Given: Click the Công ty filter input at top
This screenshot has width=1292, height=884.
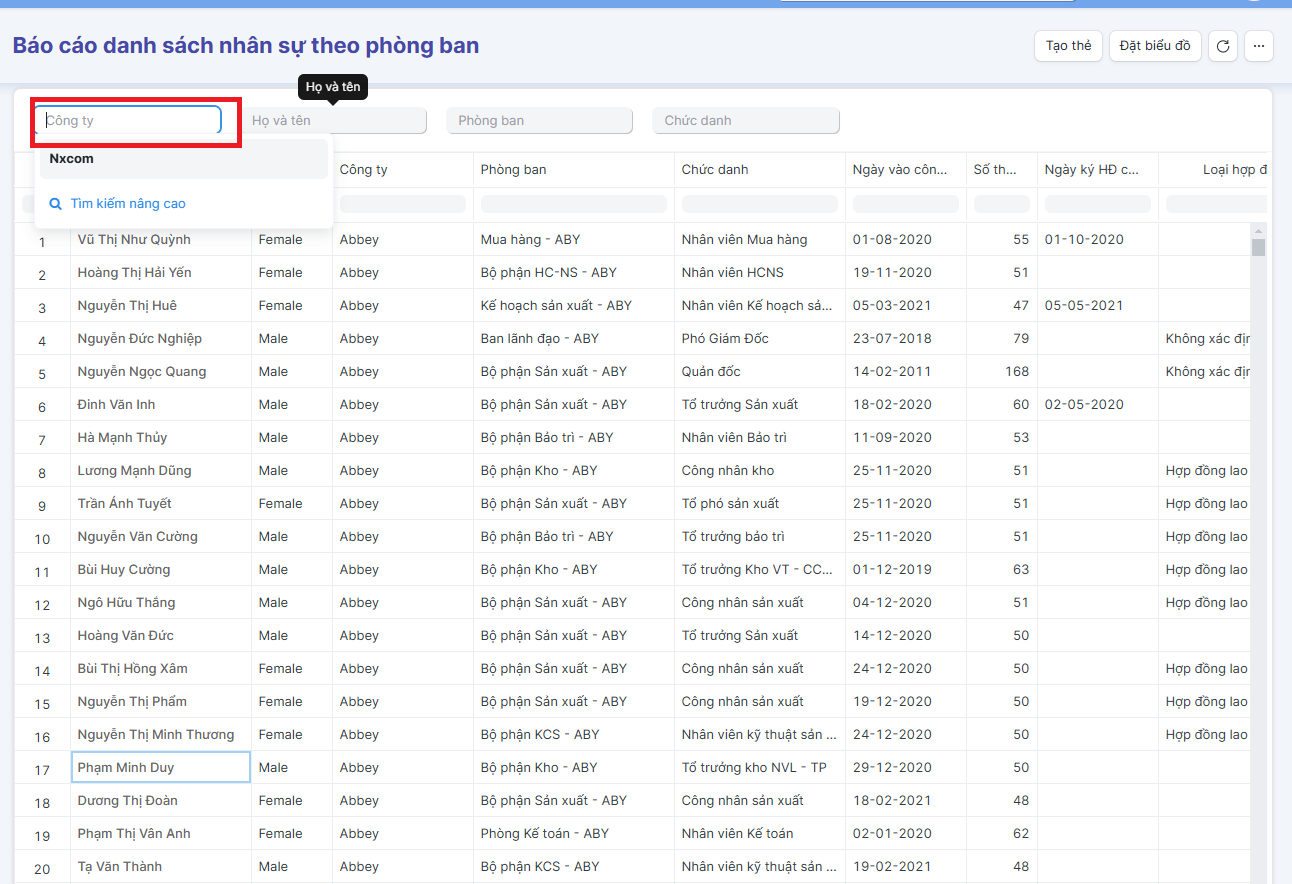Looking at the screenshot, I should coord(128,121).
